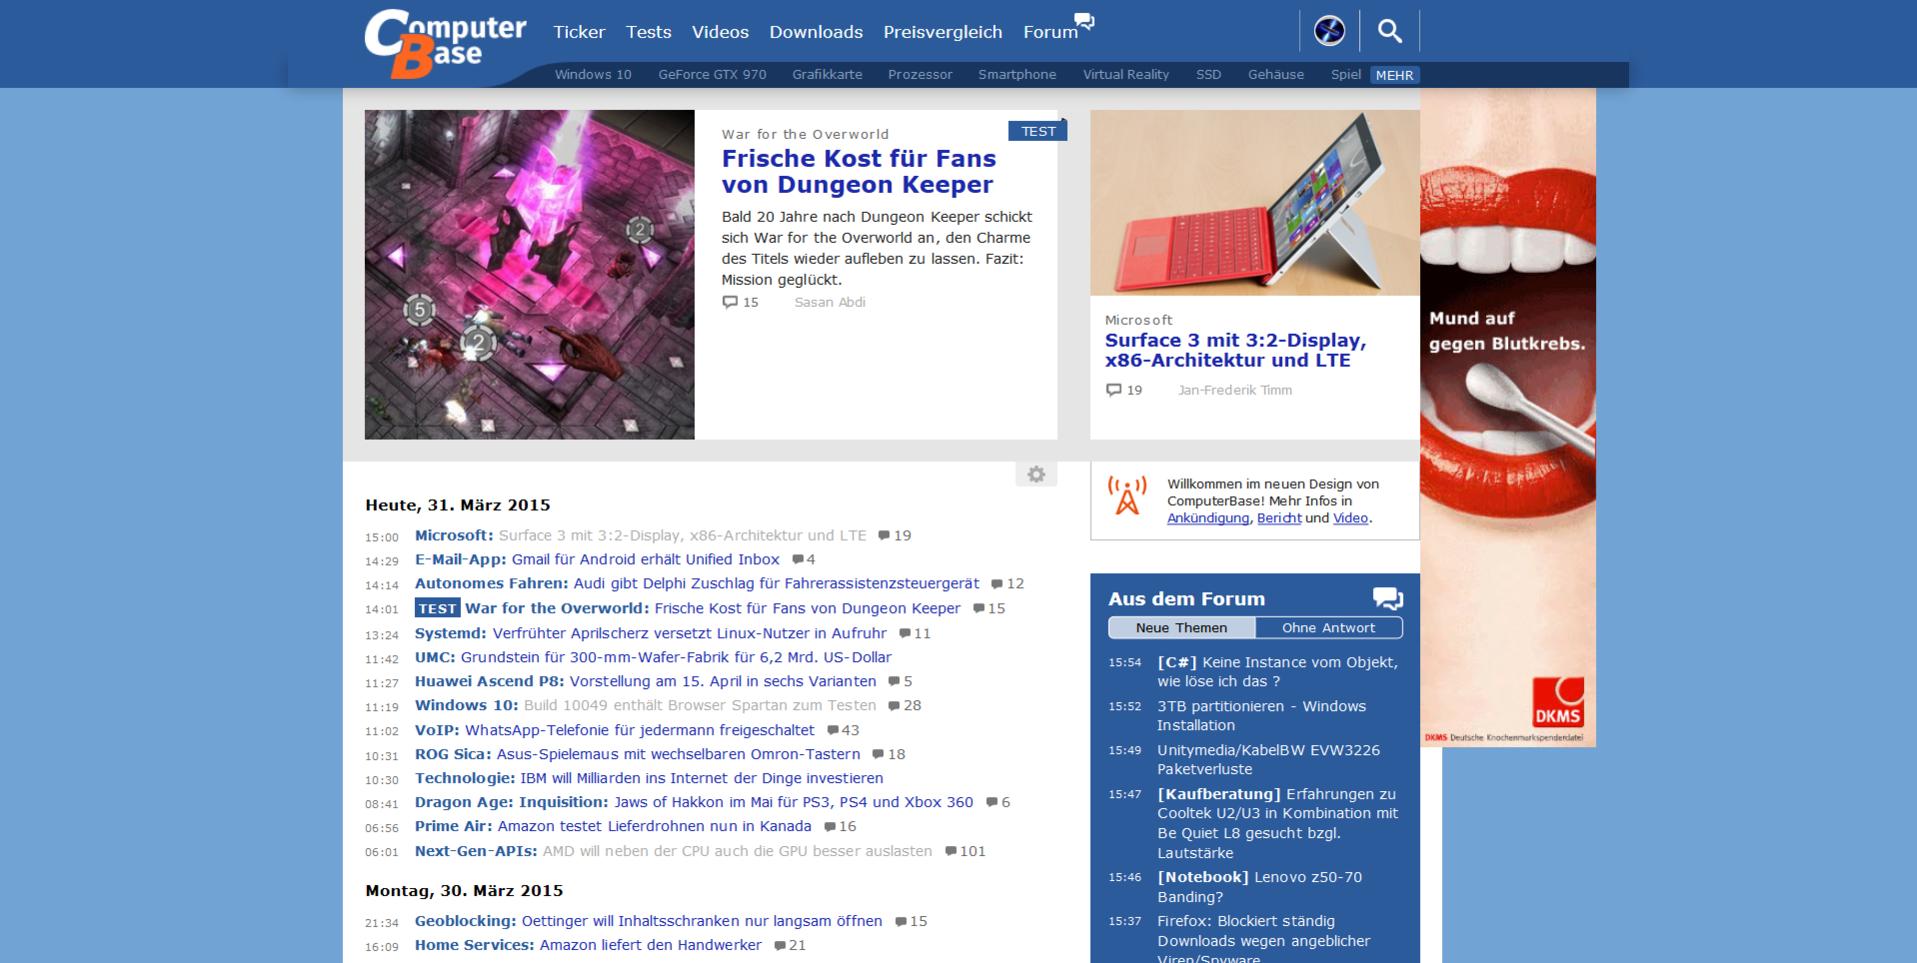Open the Downloads menu
This screenshot has height=963, width=1917.
[816, 32]
